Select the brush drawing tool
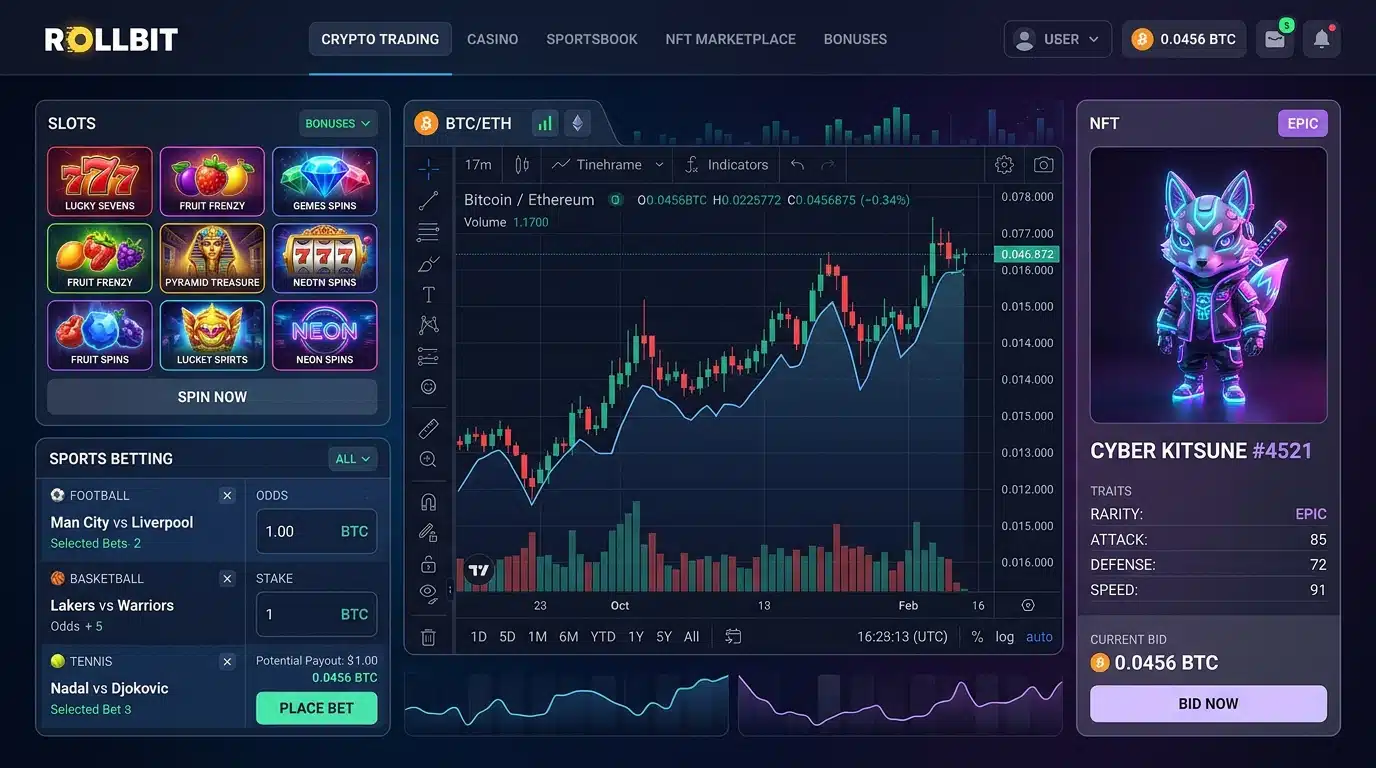This screenshot has height=768, width=1376. pos(428,264)
